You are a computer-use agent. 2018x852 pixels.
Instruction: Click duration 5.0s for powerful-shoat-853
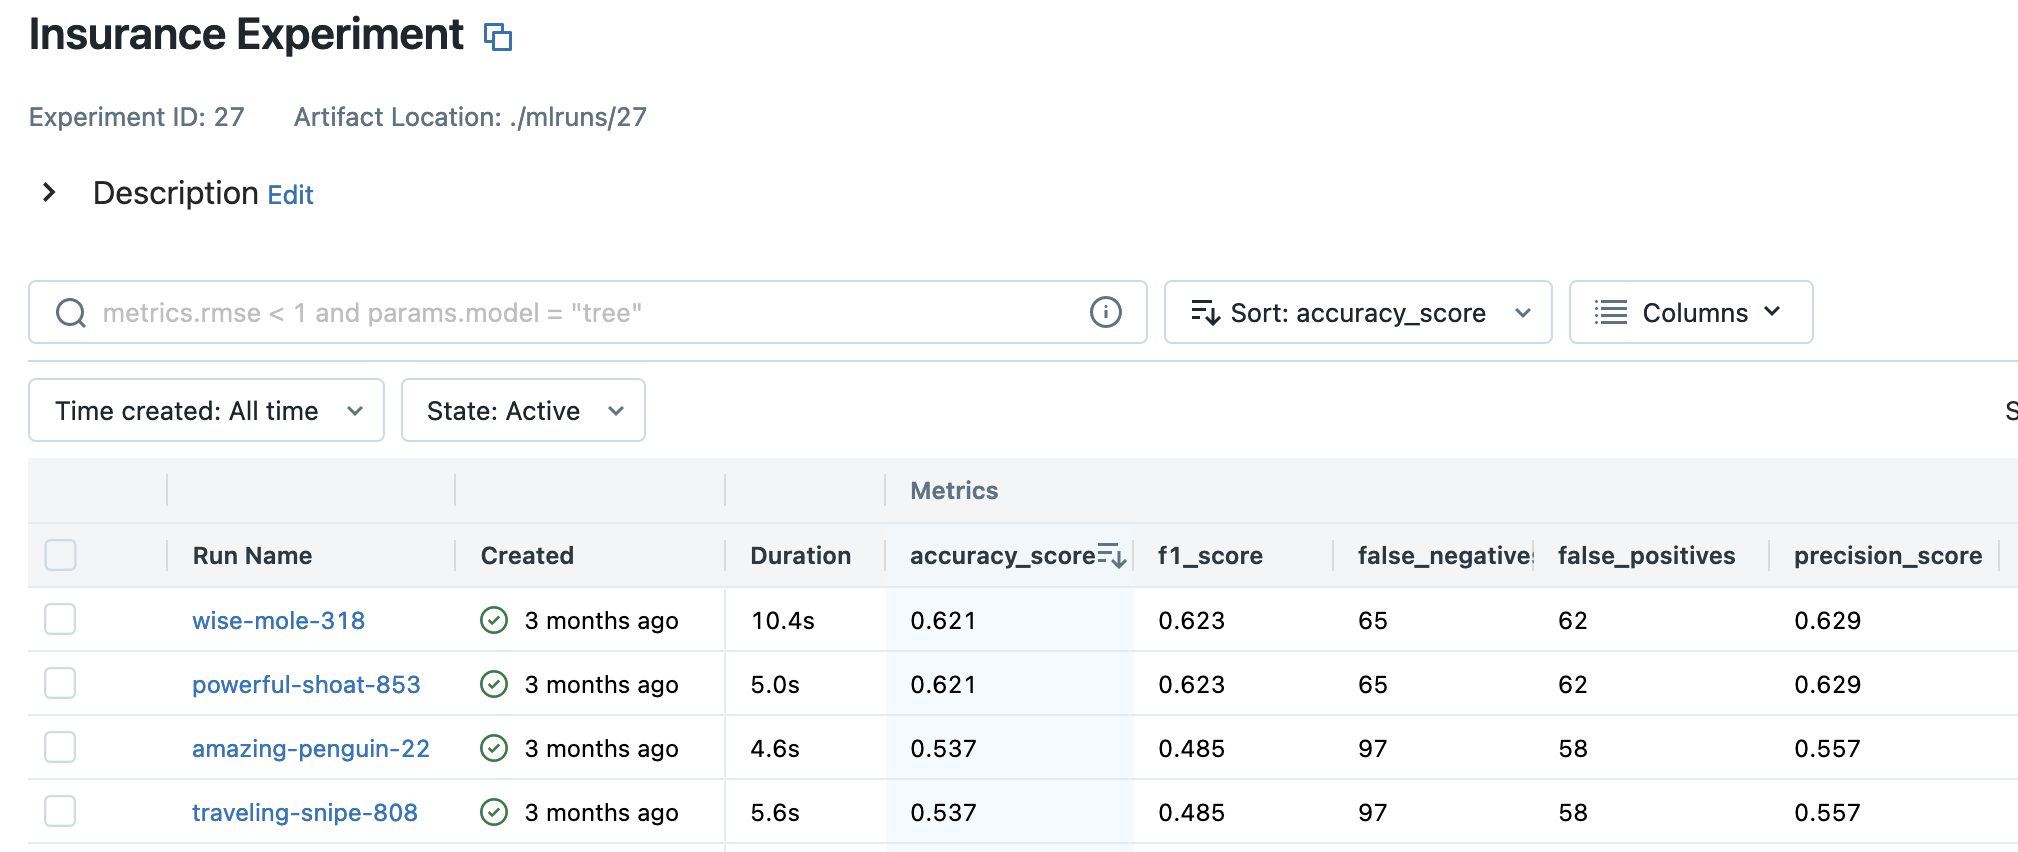tap(775, 685)
